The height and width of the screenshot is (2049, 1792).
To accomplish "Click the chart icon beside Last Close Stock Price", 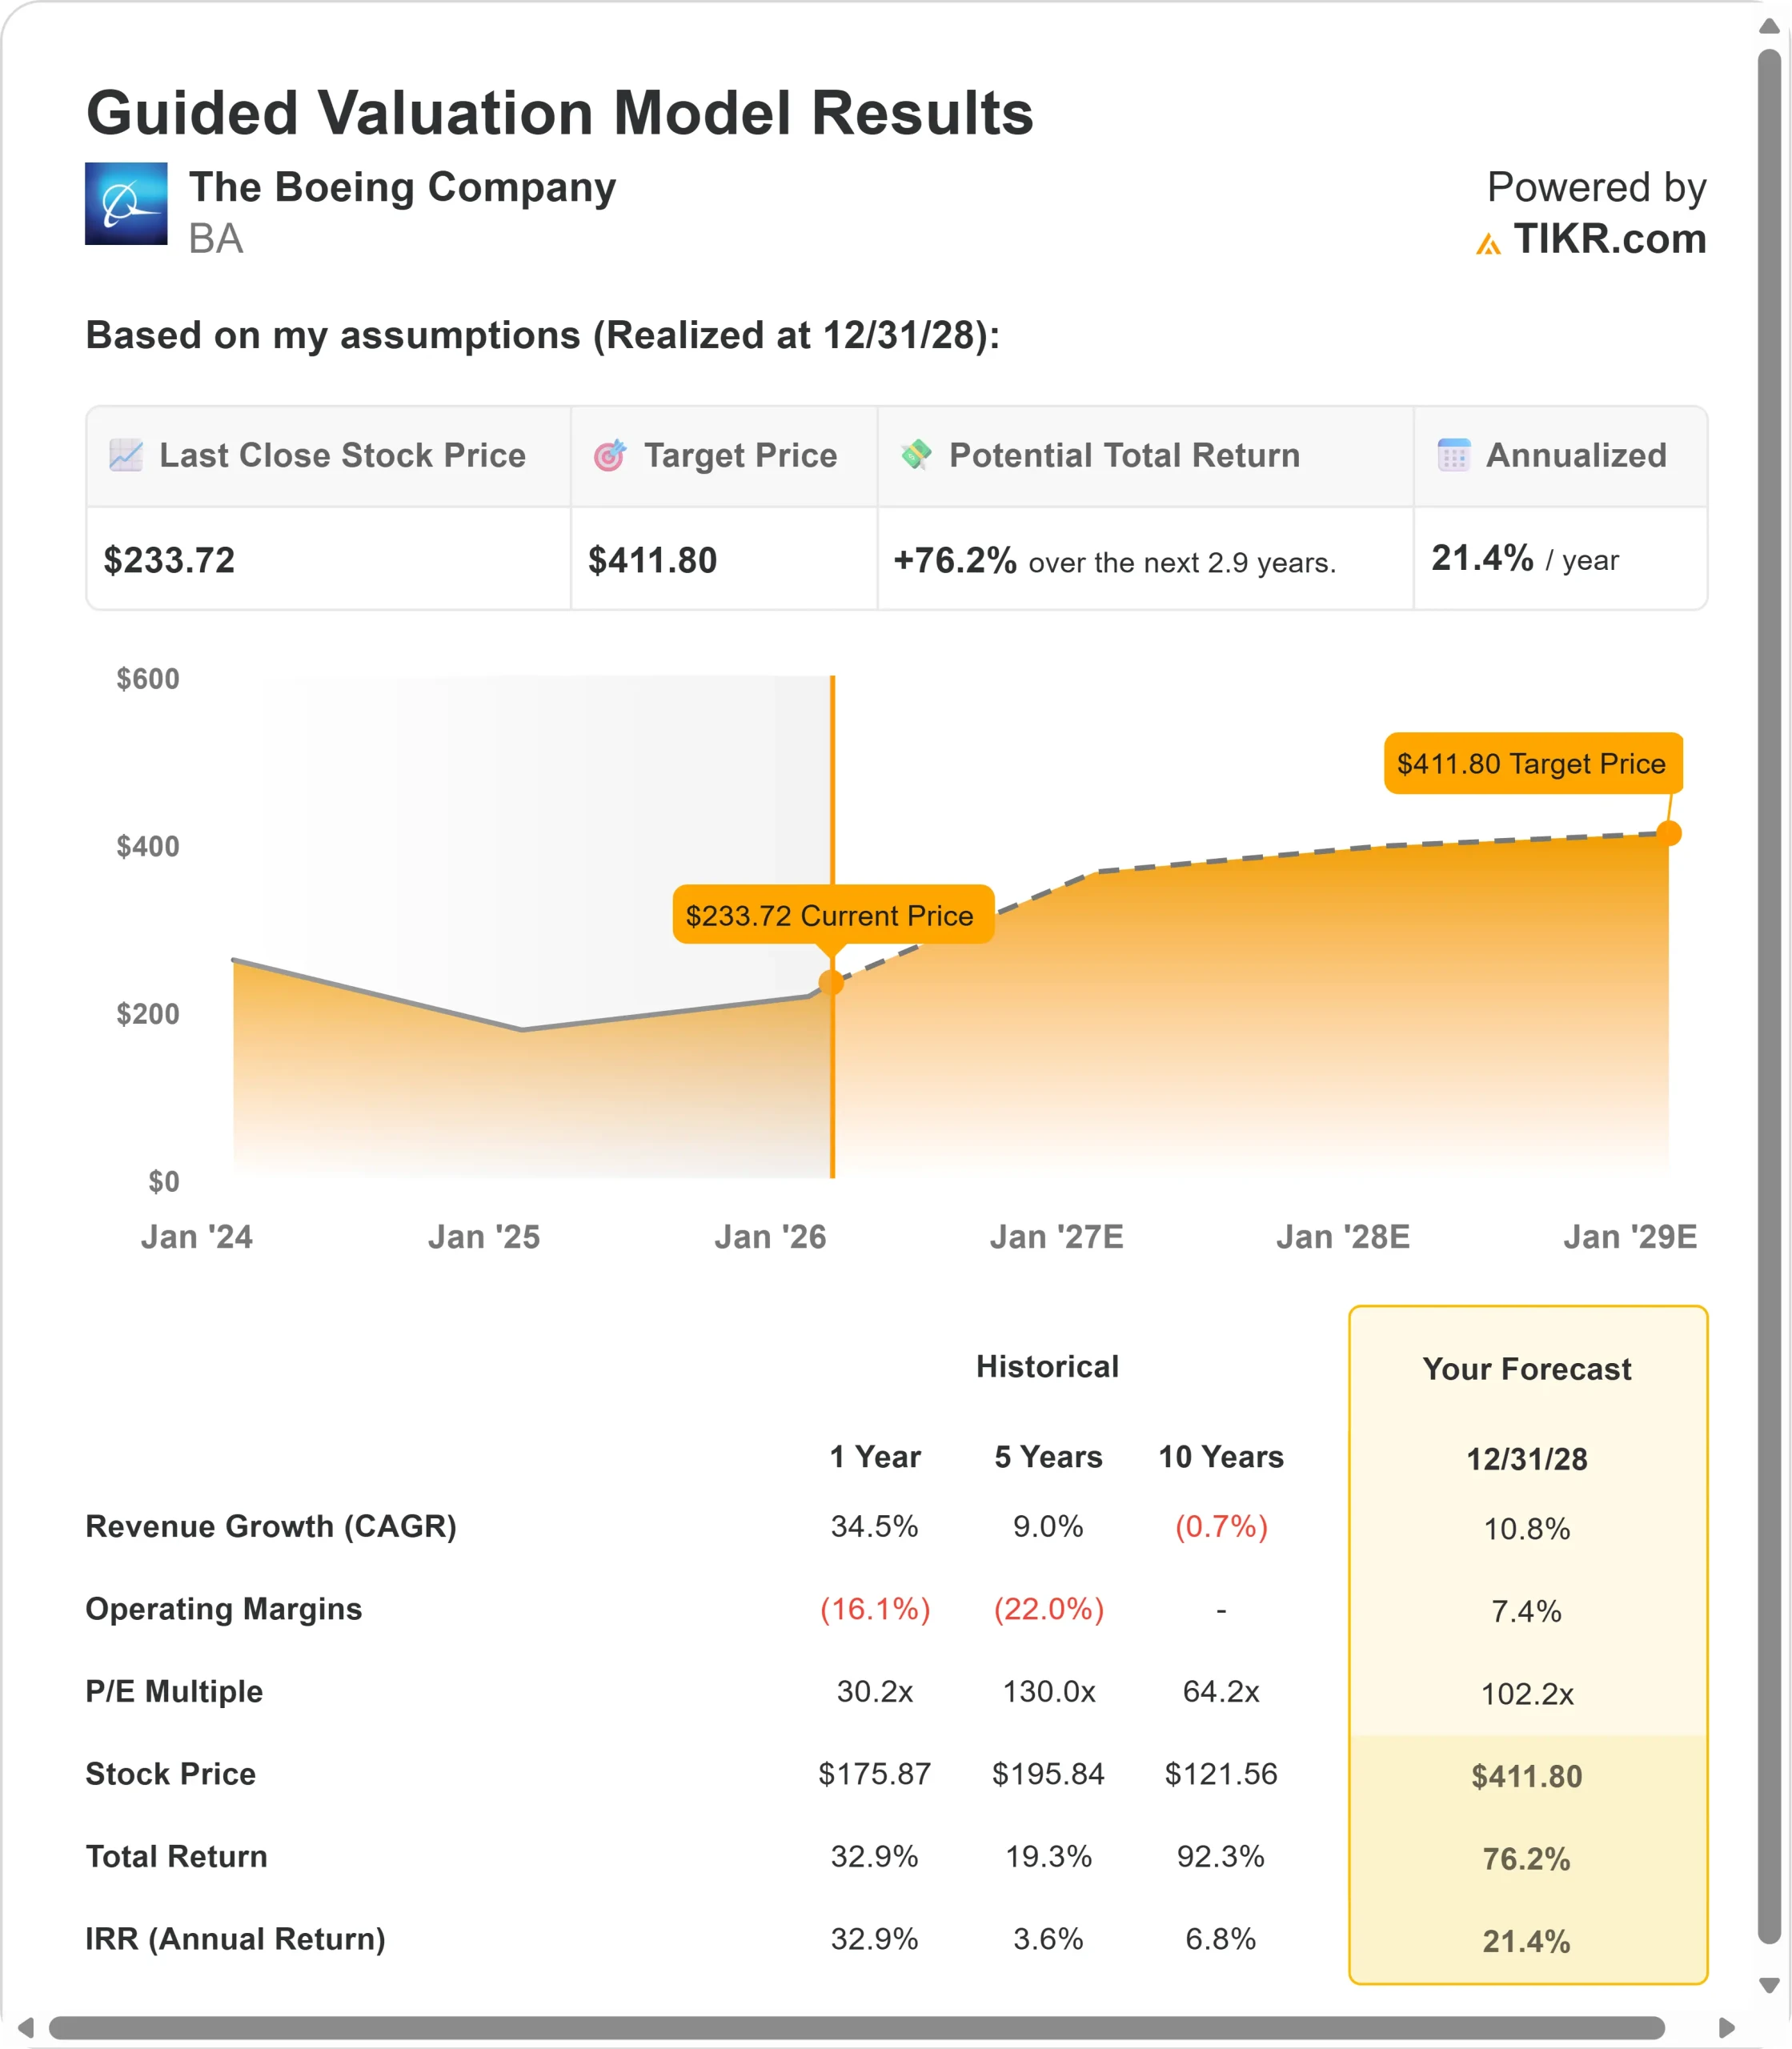I will click(x=126, y=455).
